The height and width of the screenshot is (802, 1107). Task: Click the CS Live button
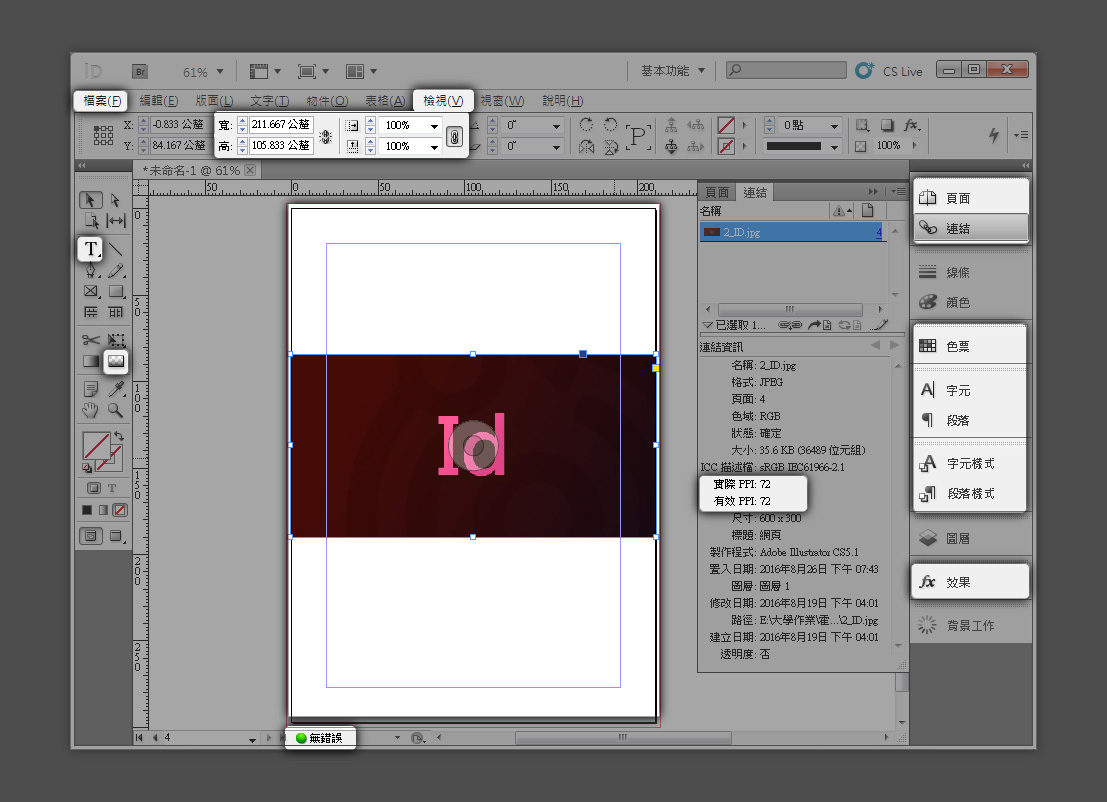click(x=890, y=71)
